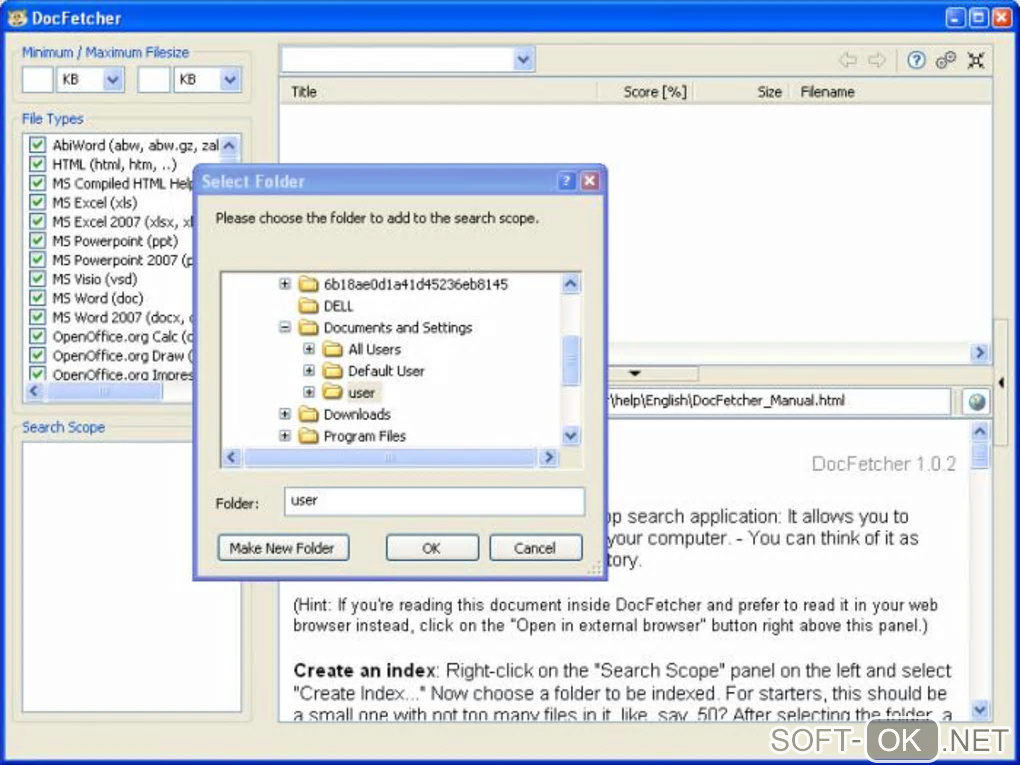Confirm folder selection with OK

432,548
